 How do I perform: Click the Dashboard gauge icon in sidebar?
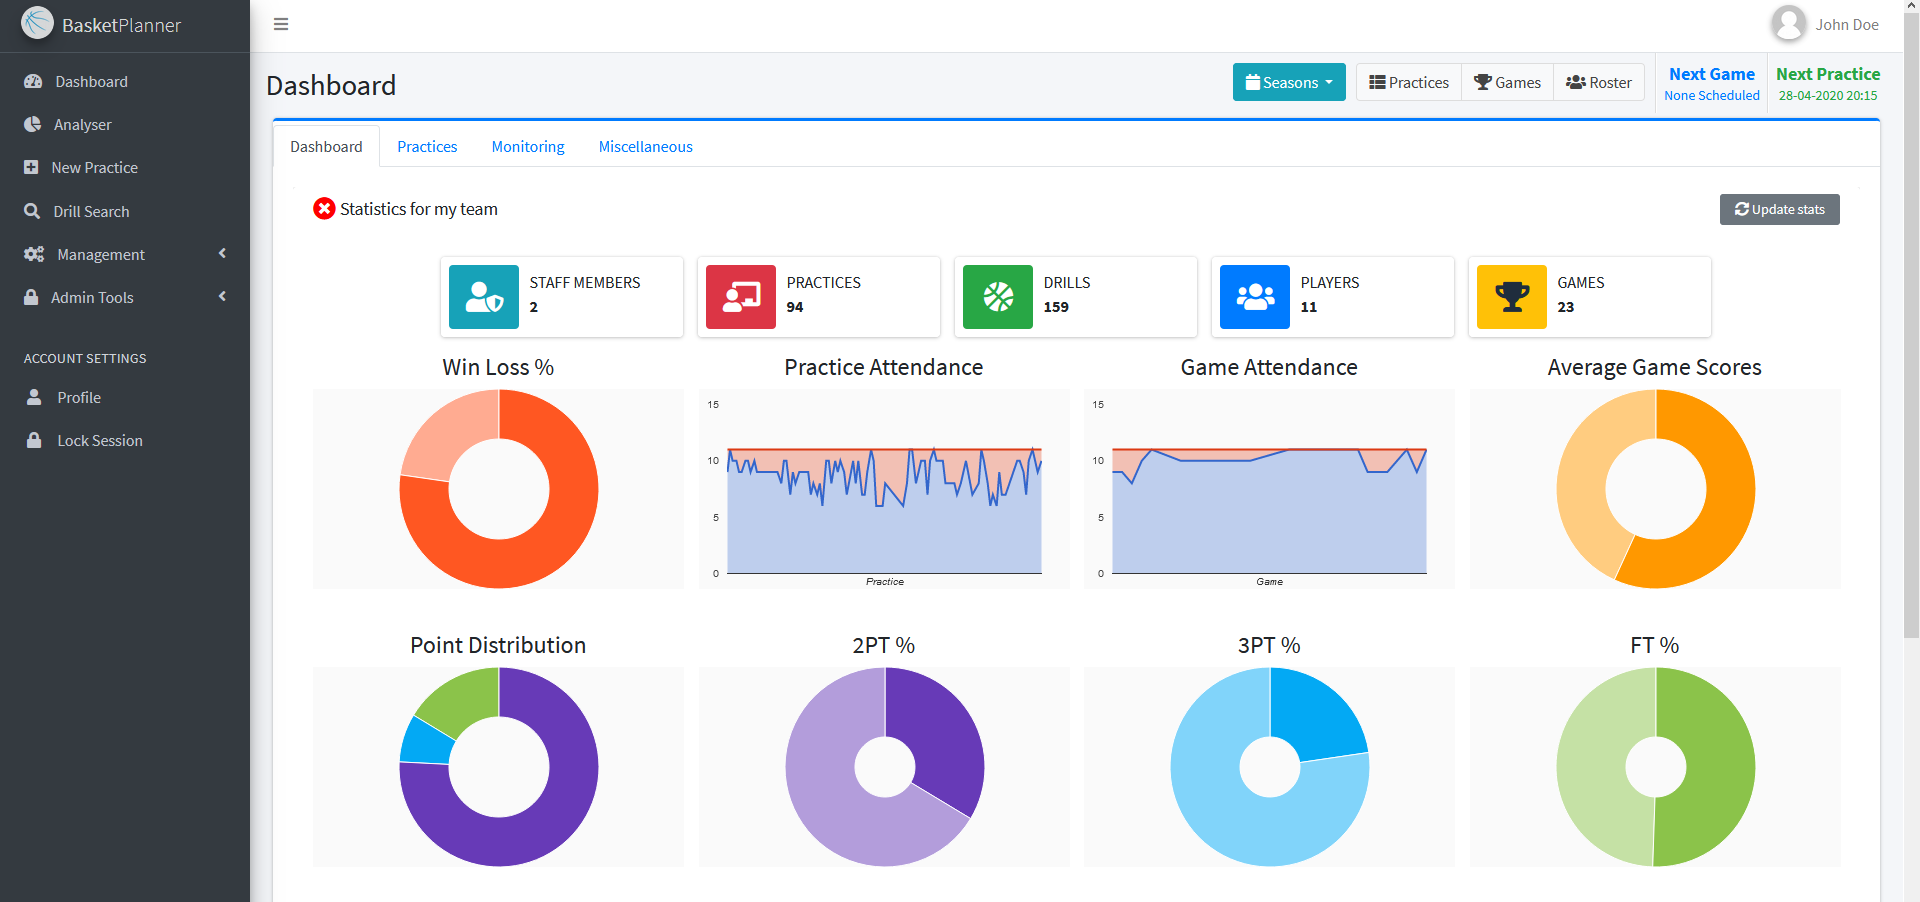33,82
